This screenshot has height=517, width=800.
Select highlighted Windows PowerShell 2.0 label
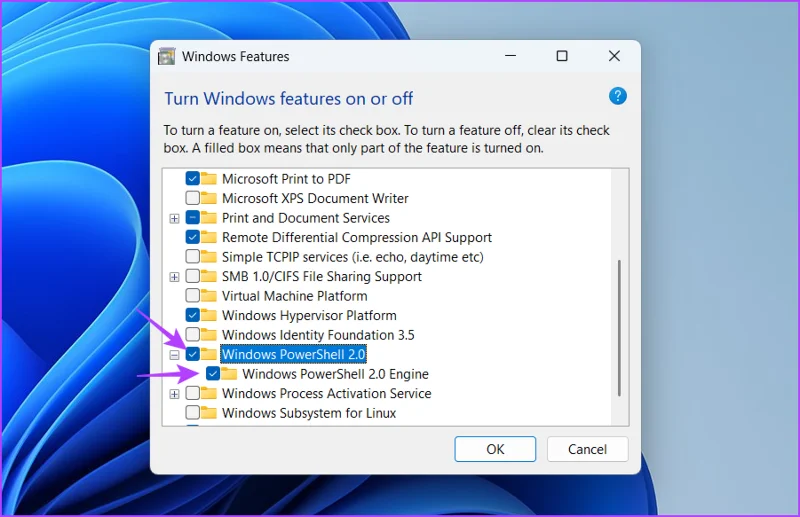pos(293,354)
